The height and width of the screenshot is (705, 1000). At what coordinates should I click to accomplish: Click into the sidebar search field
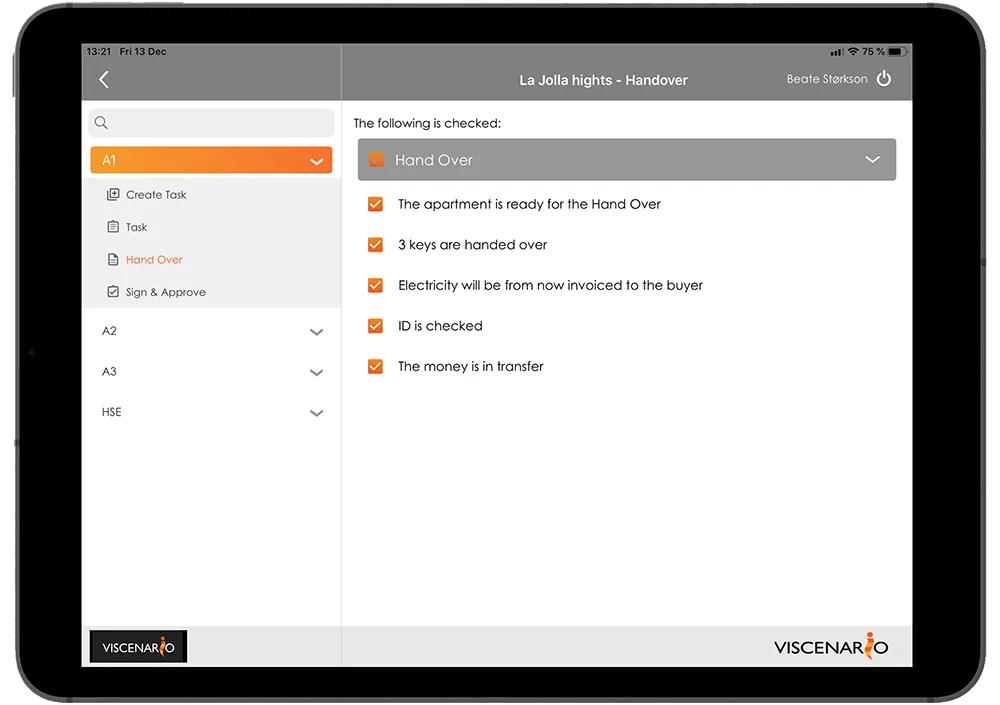[x=212, y=122]
